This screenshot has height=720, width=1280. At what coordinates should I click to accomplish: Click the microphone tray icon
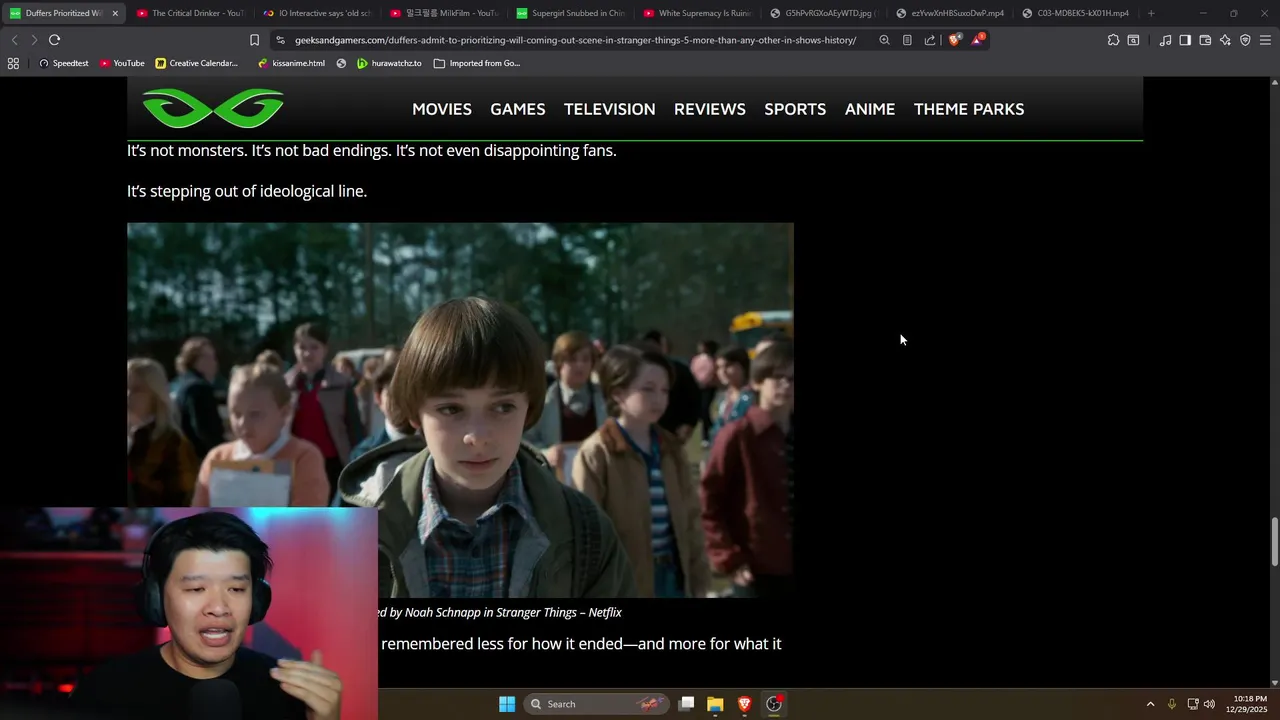1172,704
